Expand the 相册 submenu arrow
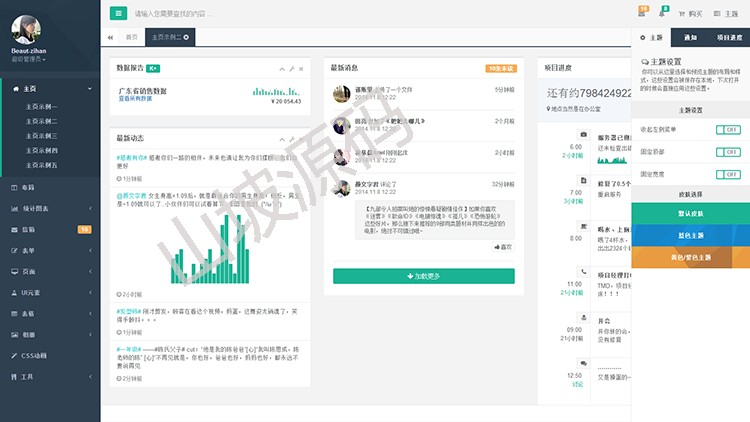750x422 pixels. coord(90,335)
